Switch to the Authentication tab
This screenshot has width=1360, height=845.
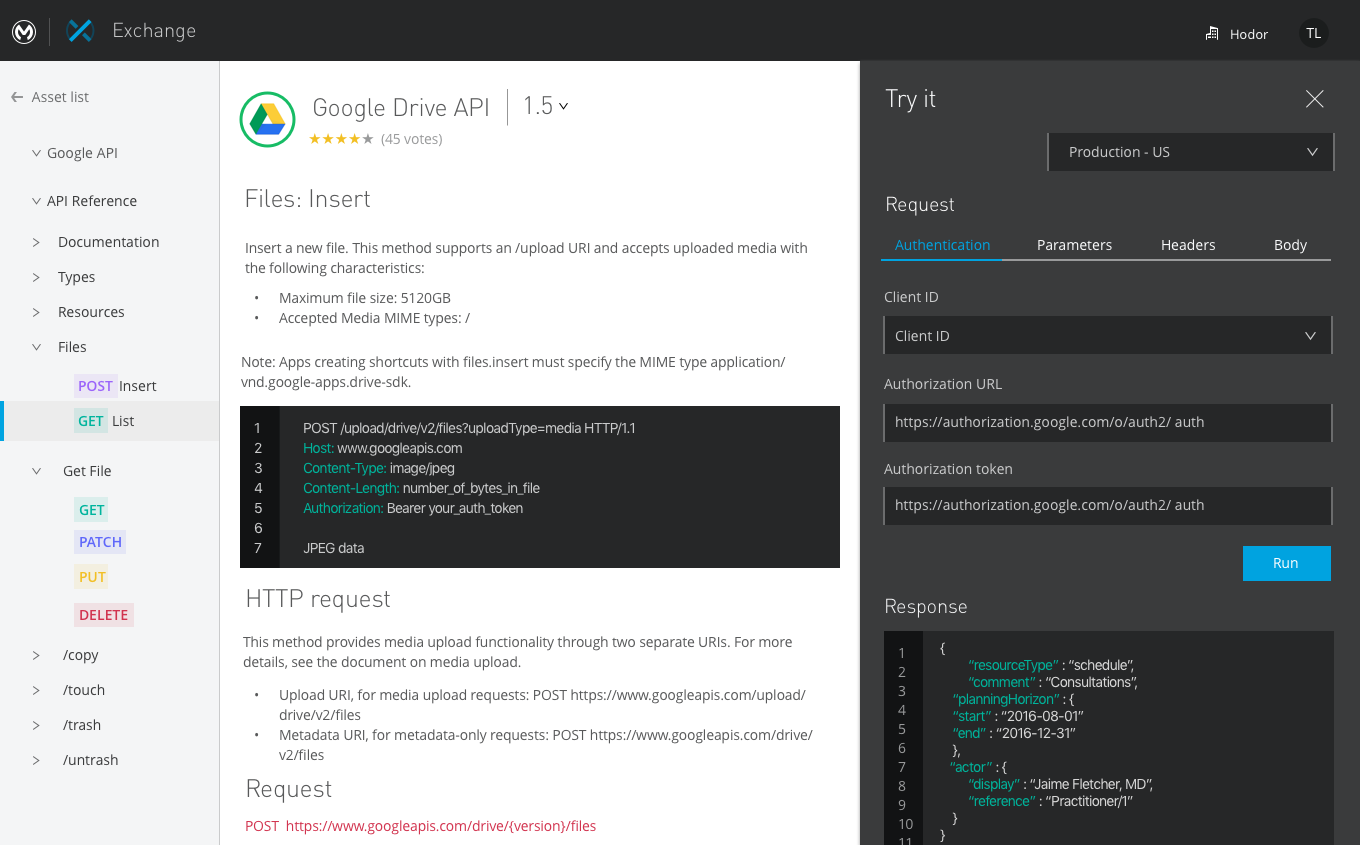coord(942,245)
